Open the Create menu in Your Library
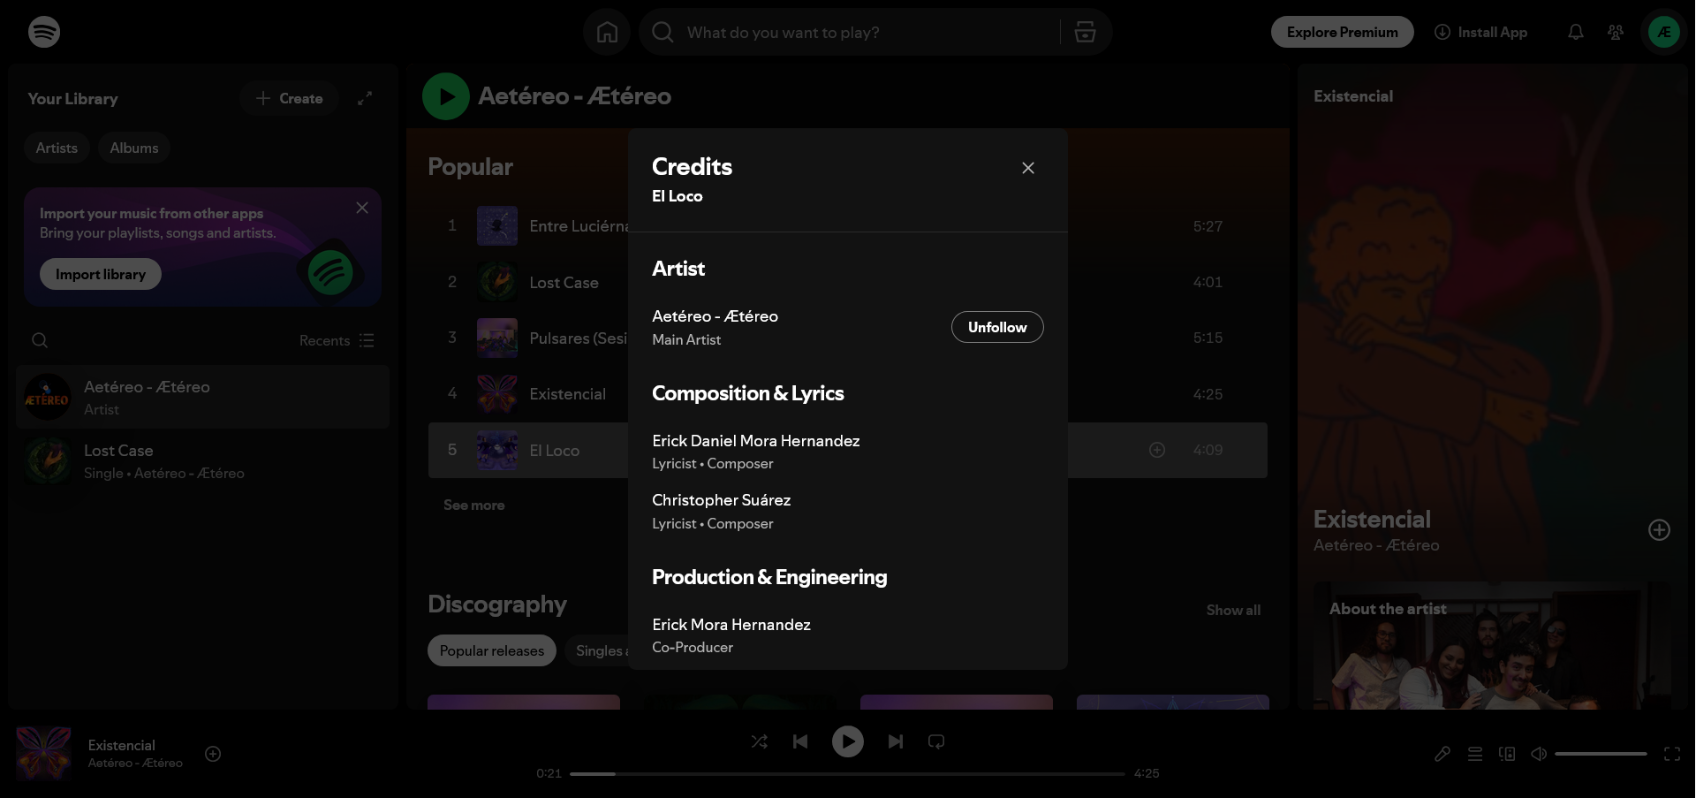1696x798 pixels. click(289, 98)
